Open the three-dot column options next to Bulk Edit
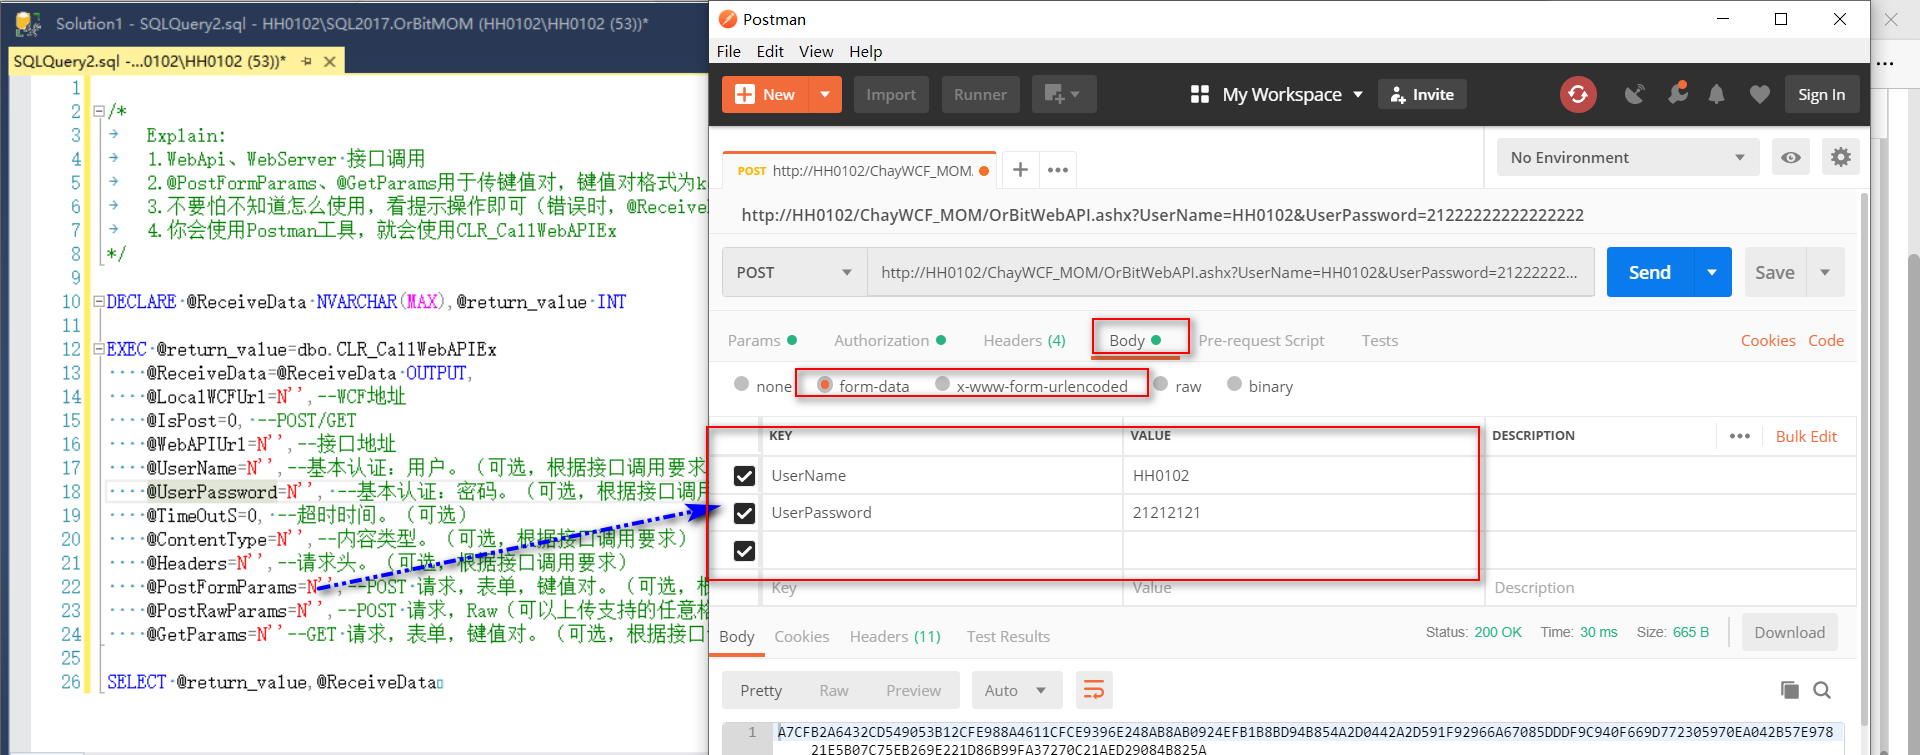The height and width of the screenshot is (755, 1920). [1740, 436]
